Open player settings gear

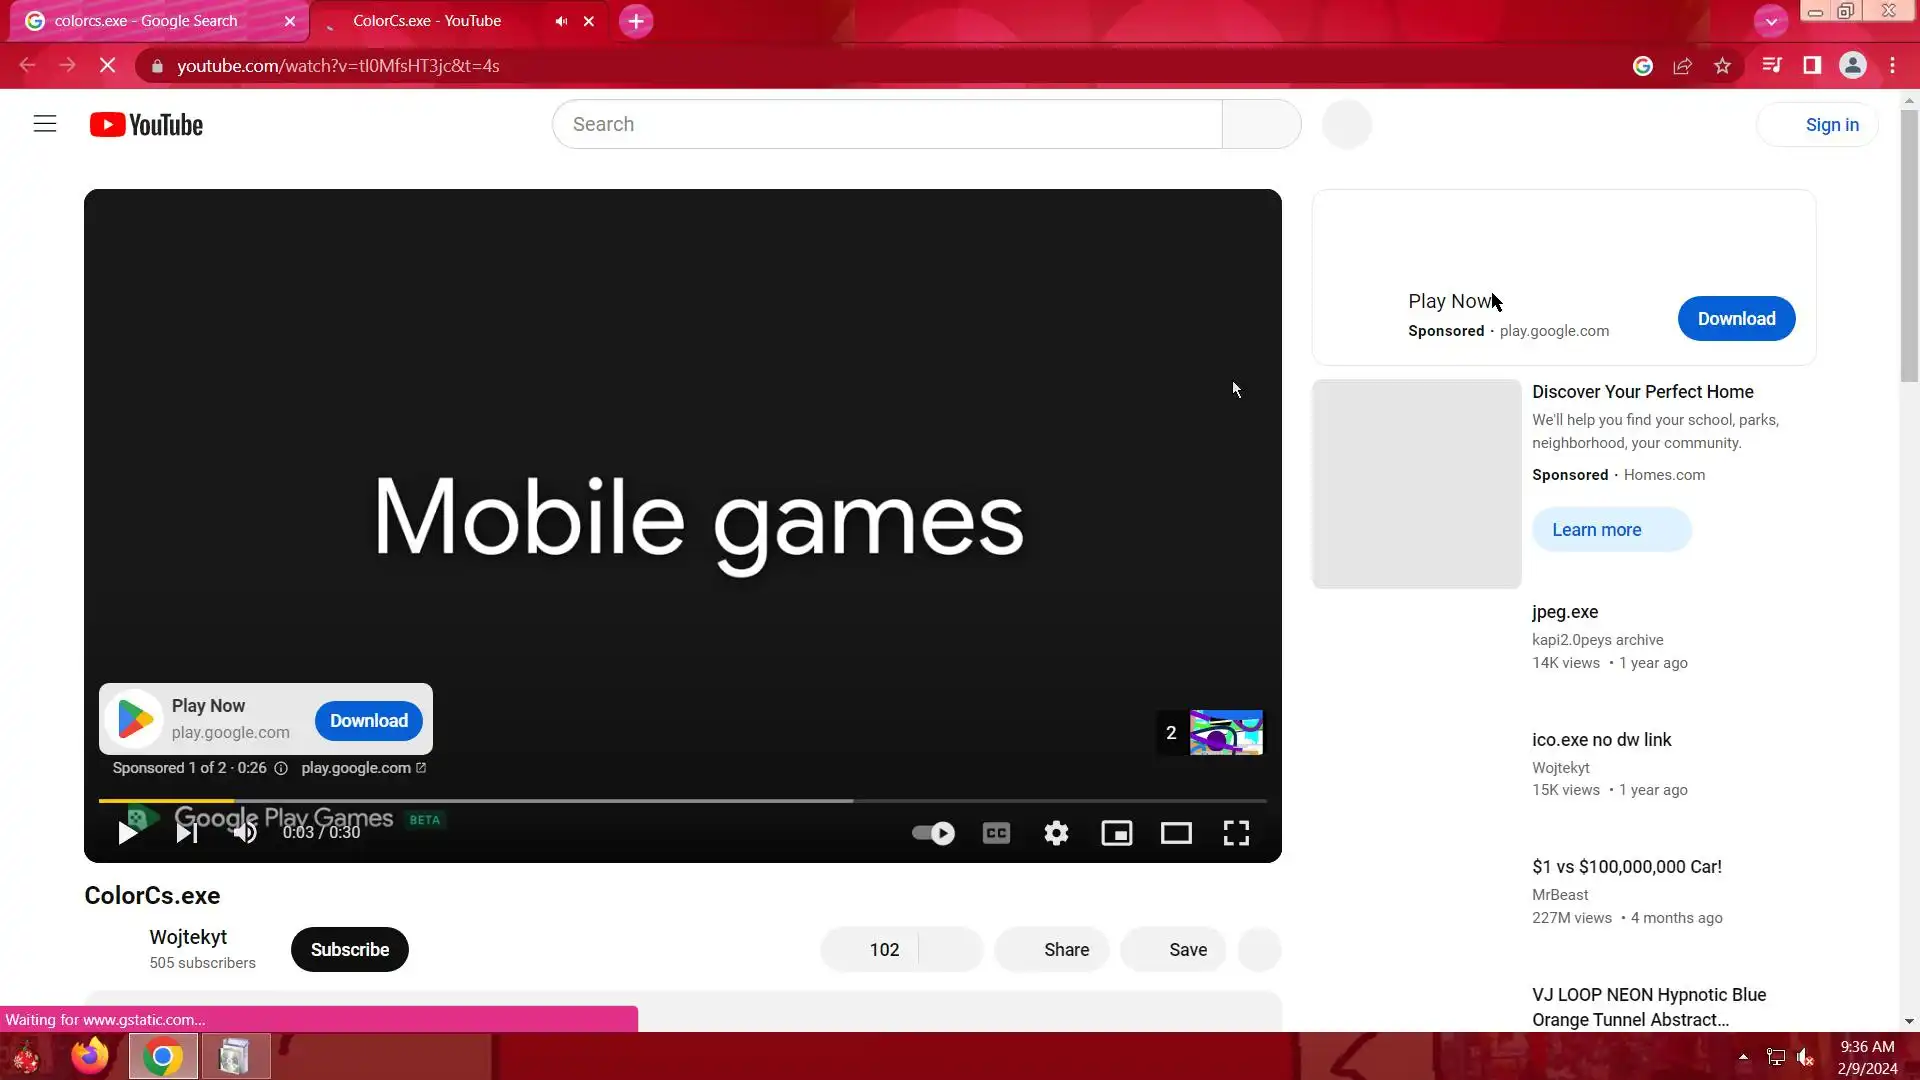(x=1056, y=833)
